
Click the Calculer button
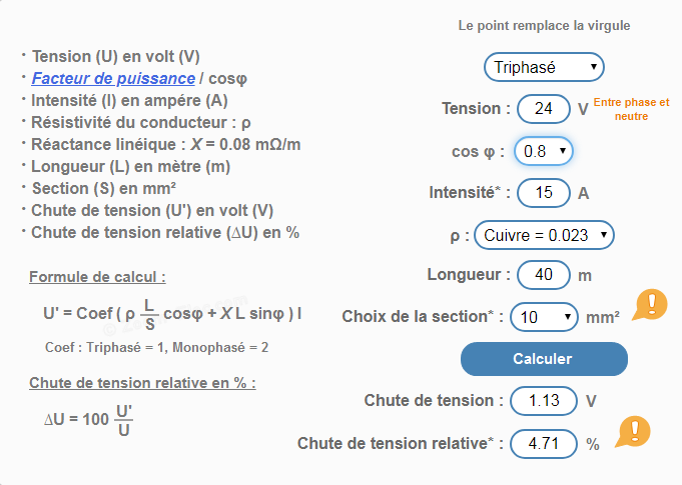[x=544, y=359]
